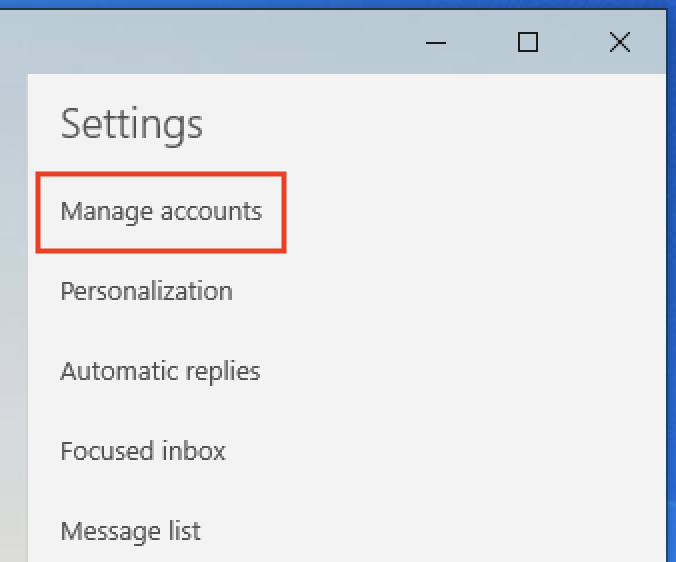
Task: Go to Focused inbox settings
Action: [x=143, y=451]
